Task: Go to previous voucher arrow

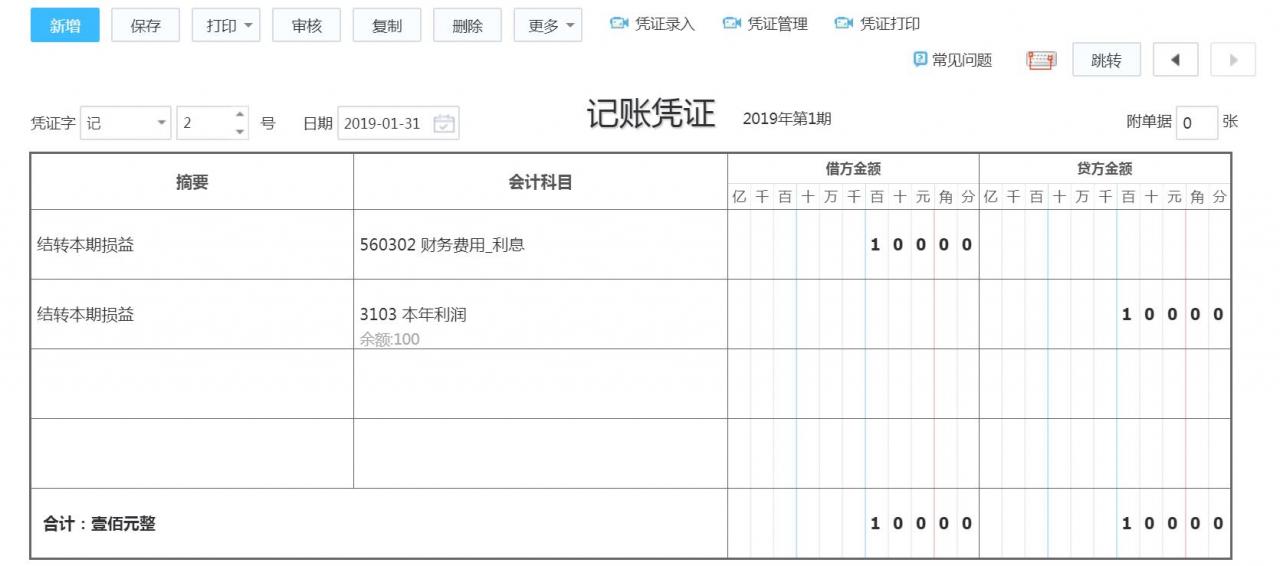Action: [1176, 60]
